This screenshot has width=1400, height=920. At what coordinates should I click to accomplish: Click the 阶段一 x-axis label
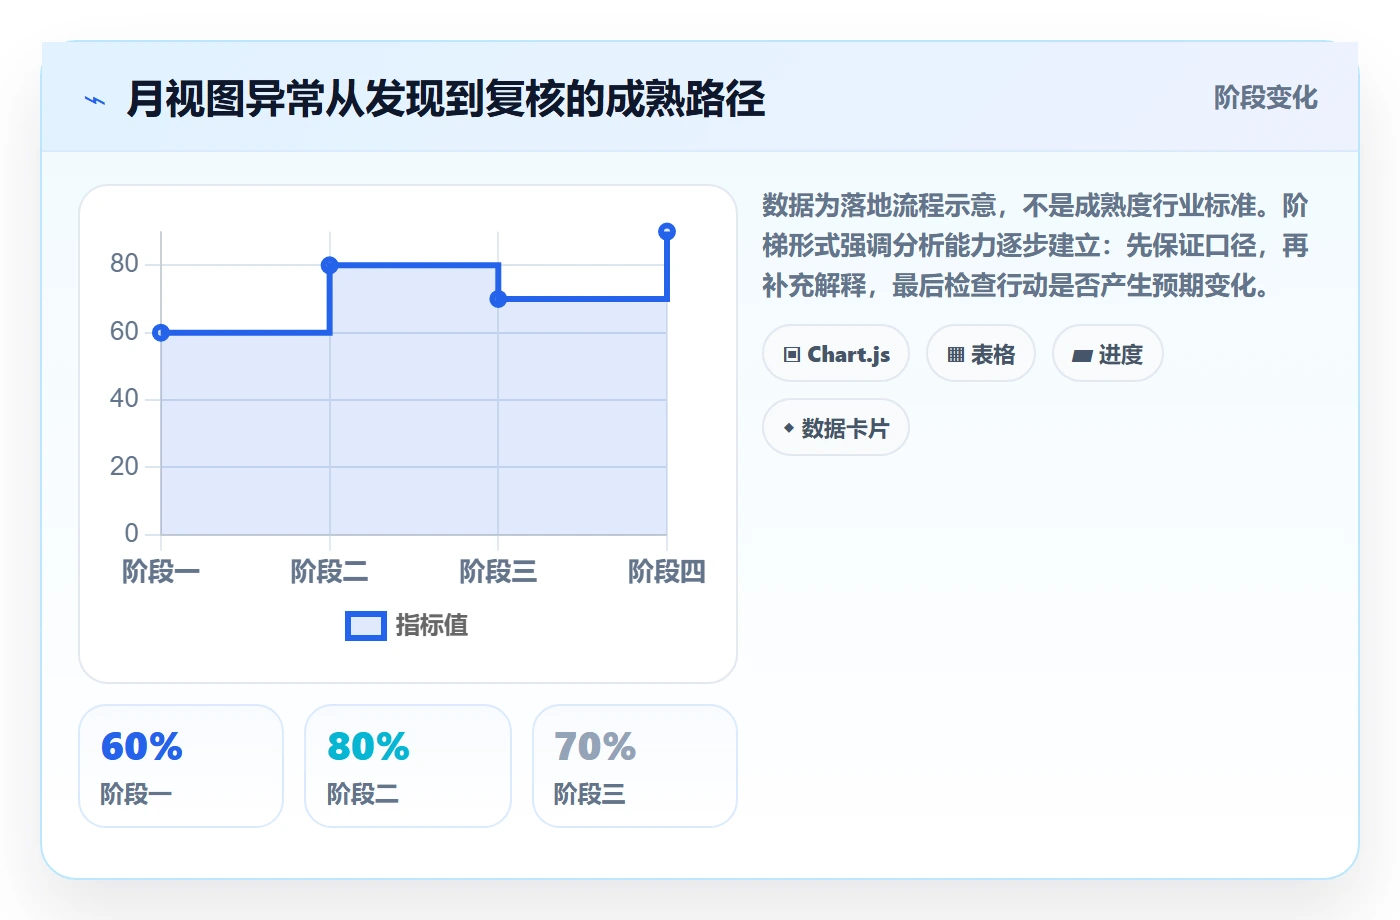point(161,572)
